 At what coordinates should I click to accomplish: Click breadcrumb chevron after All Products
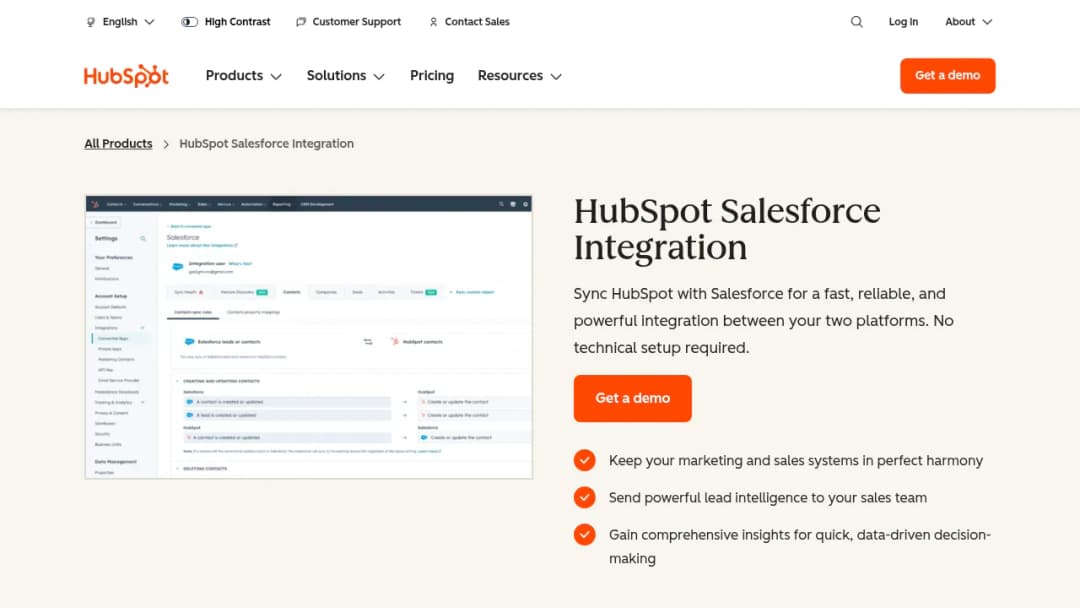coord(166,144)
